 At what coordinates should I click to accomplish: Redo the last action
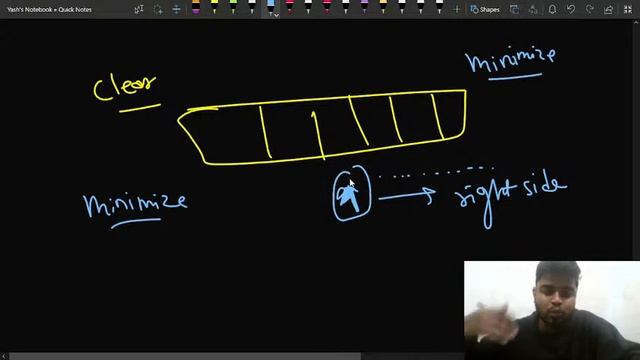click(590, 9)
